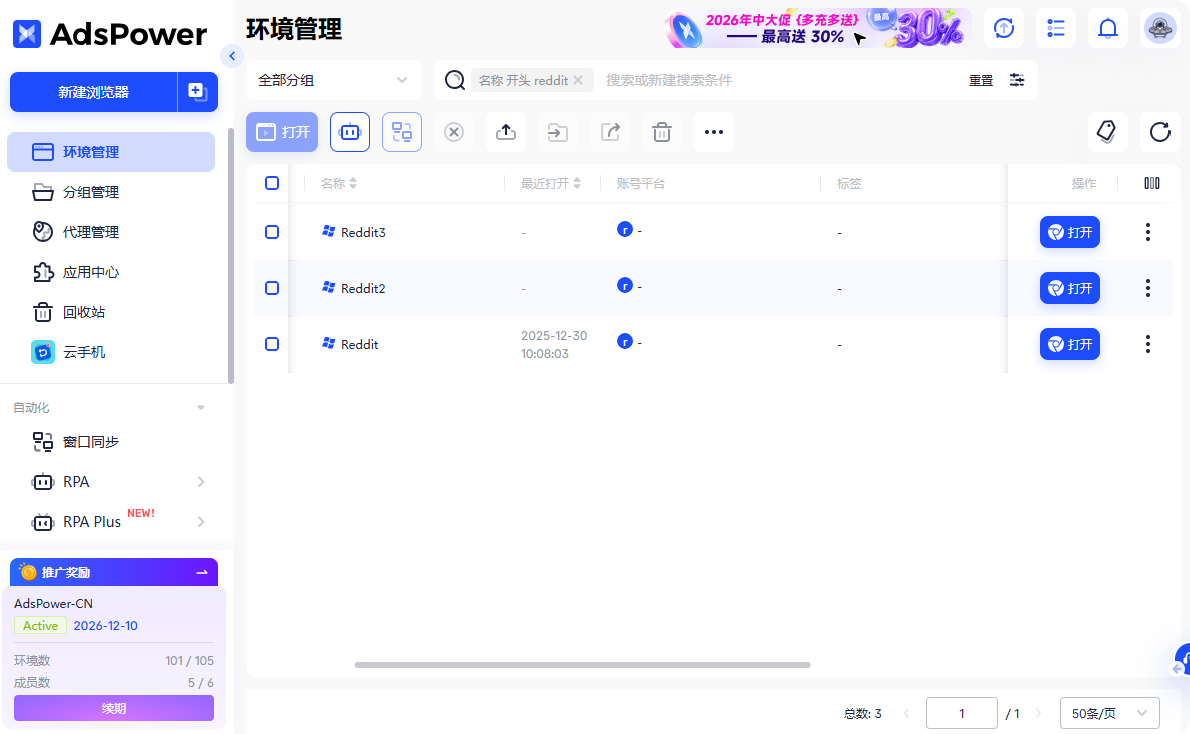Click the promo reward arrow icon
The image size is (1190, 734).
(202, 572)
